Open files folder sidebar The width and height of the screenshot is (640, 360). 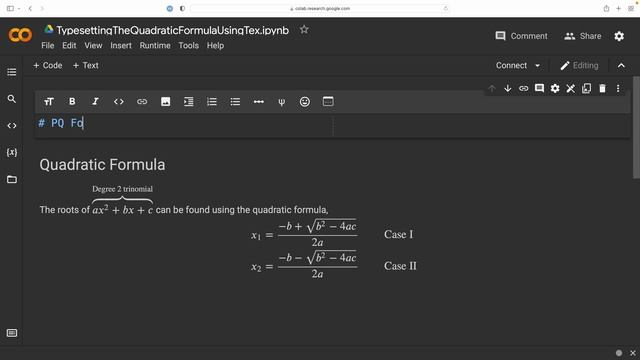pyautogui.click(x=12, y=179)
